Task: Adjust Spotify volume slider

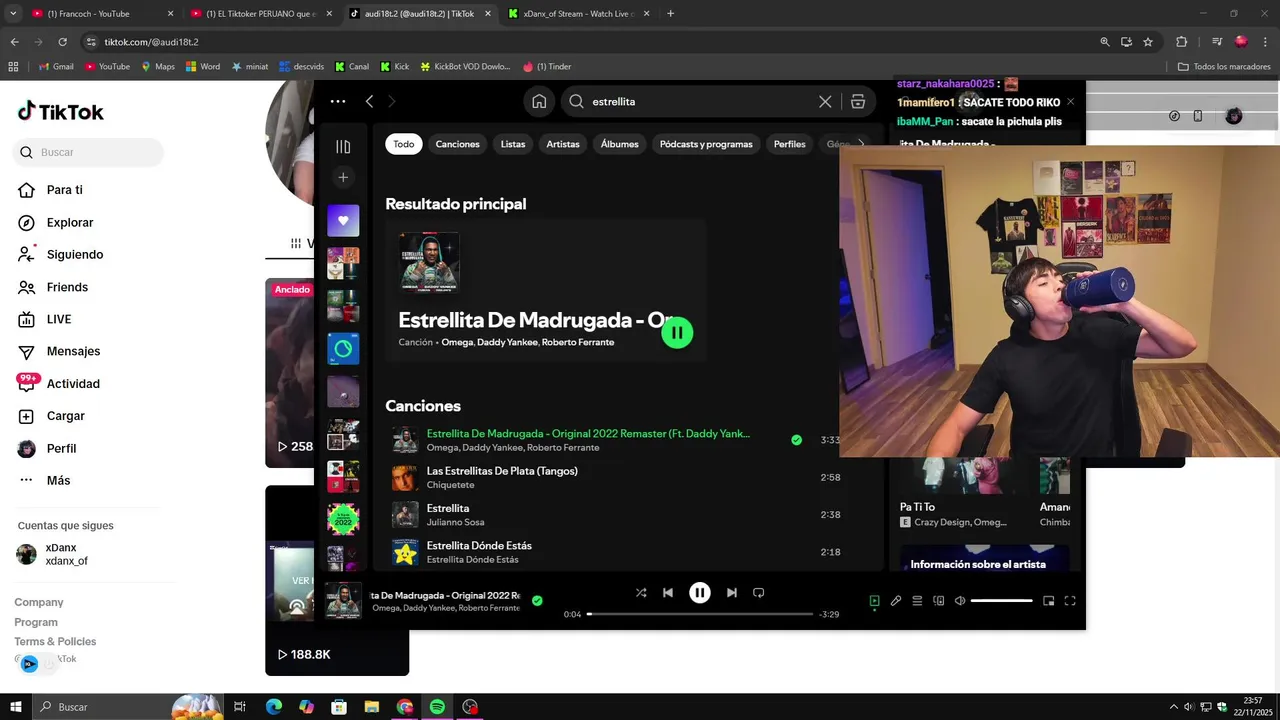Action: point(1001,601)
